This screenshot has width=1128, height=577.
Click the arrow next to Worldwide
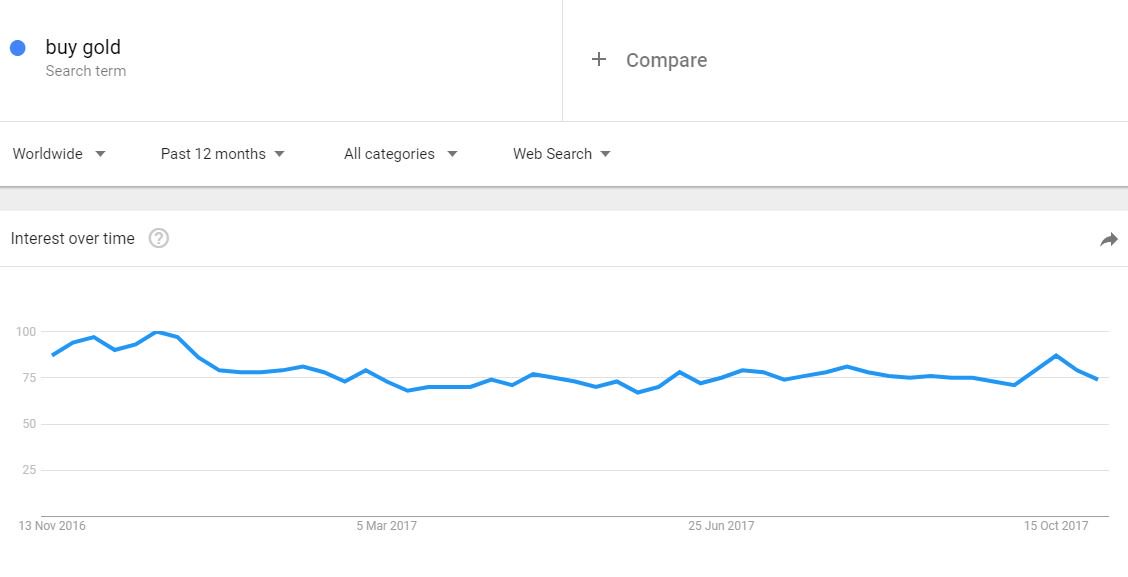point(100,154)
